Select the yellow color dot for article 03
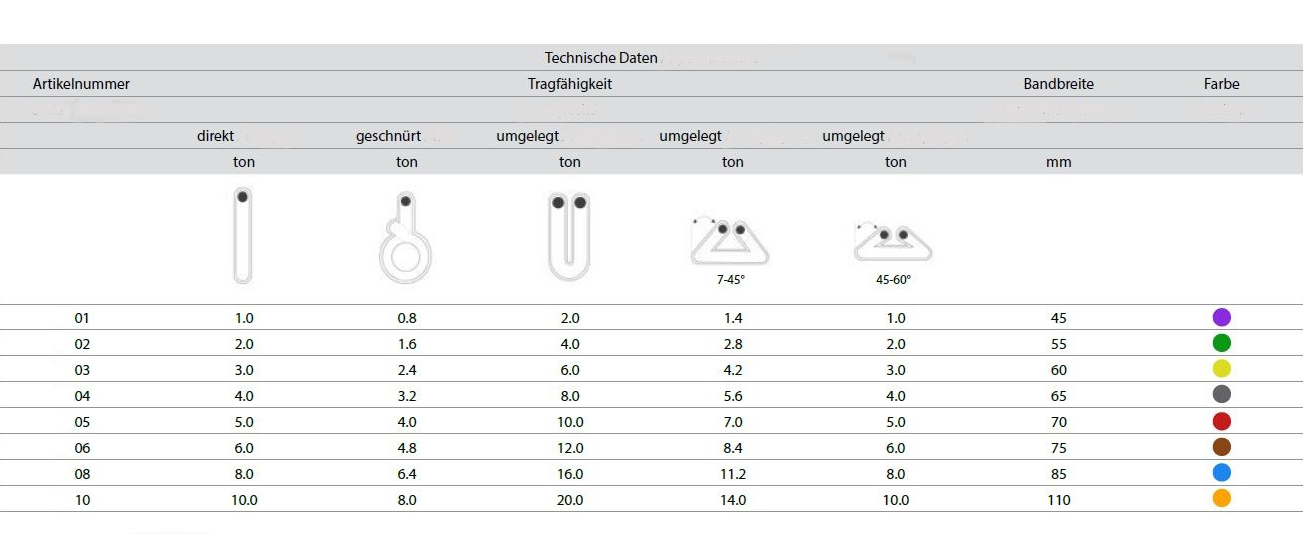The height and width of the screenshot is (534, 1303). [x=1221, y=370]
